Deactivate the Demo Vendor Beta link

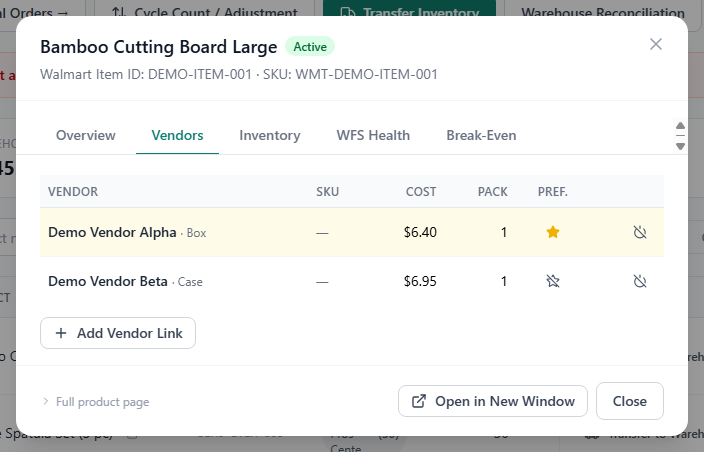639,281
